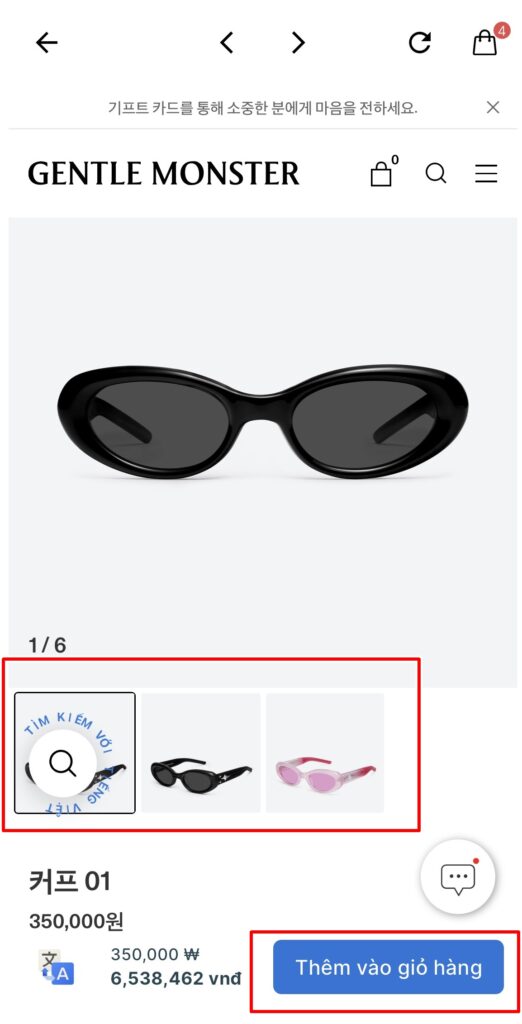Select the black side-view sunglasses thumbnail

201,752
